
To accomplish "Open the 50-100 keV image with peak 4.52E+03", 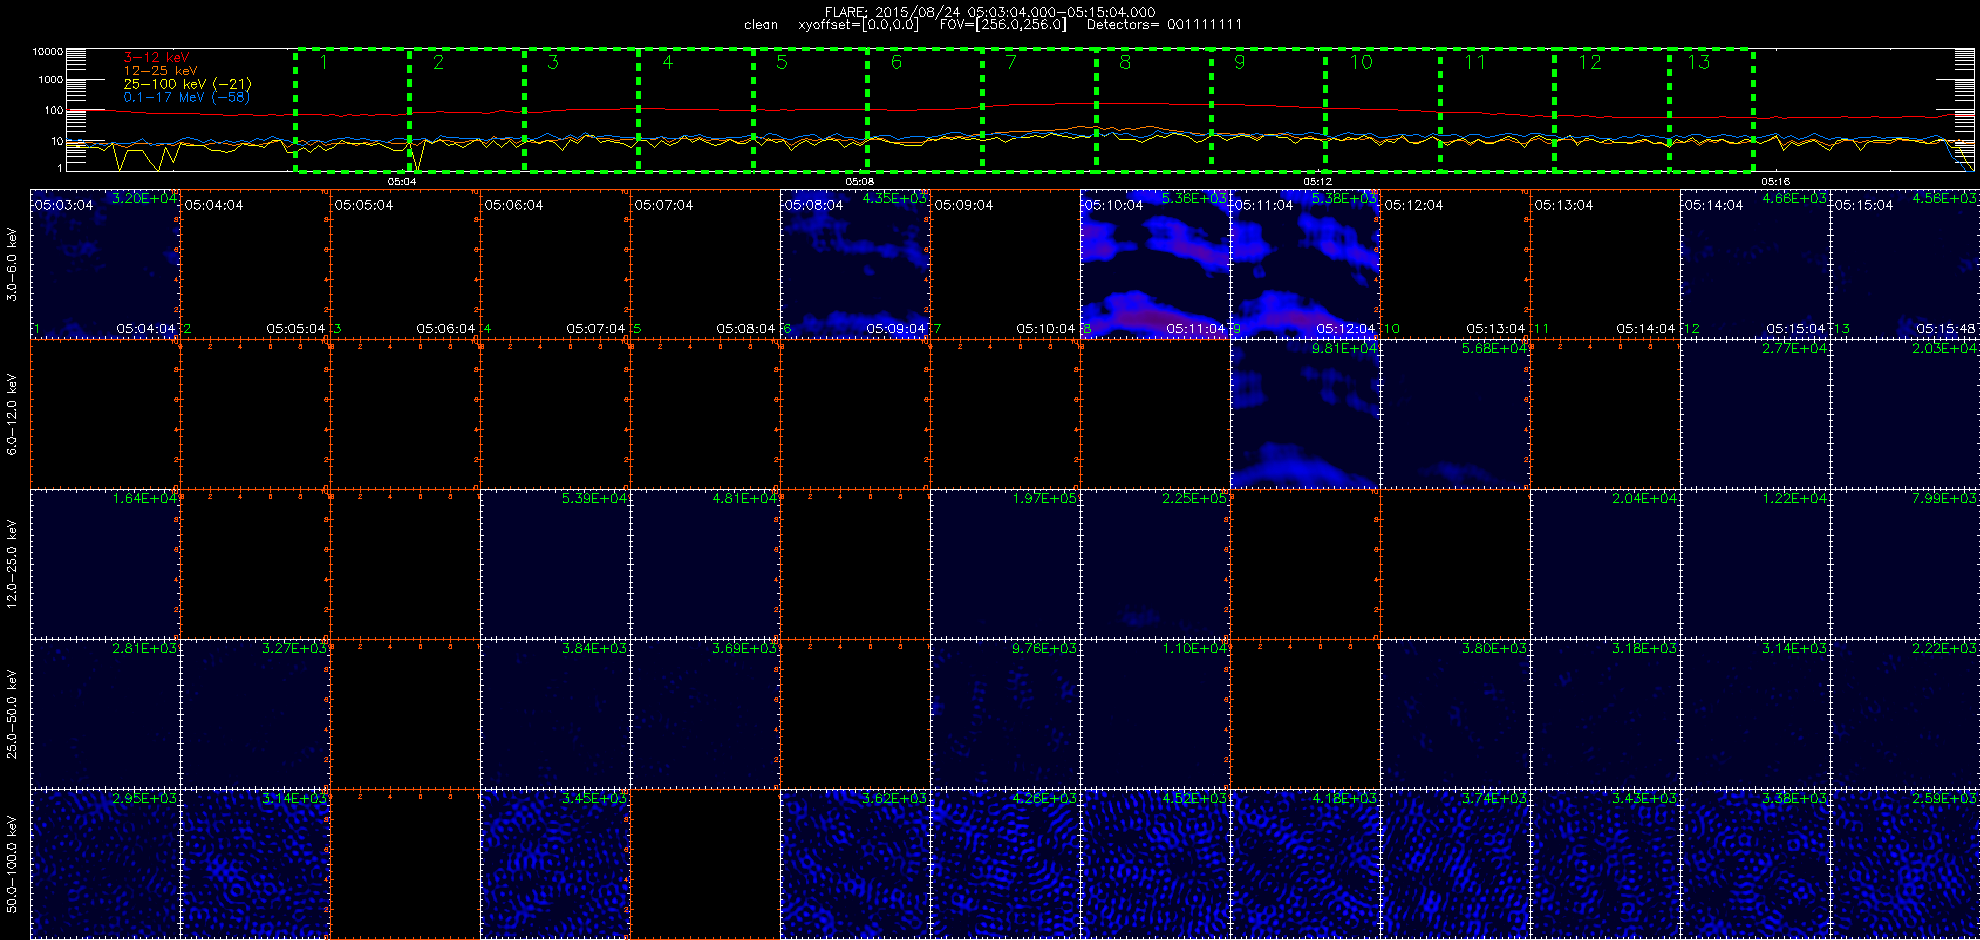I will pyautogui.click(x=1155, y=864).
